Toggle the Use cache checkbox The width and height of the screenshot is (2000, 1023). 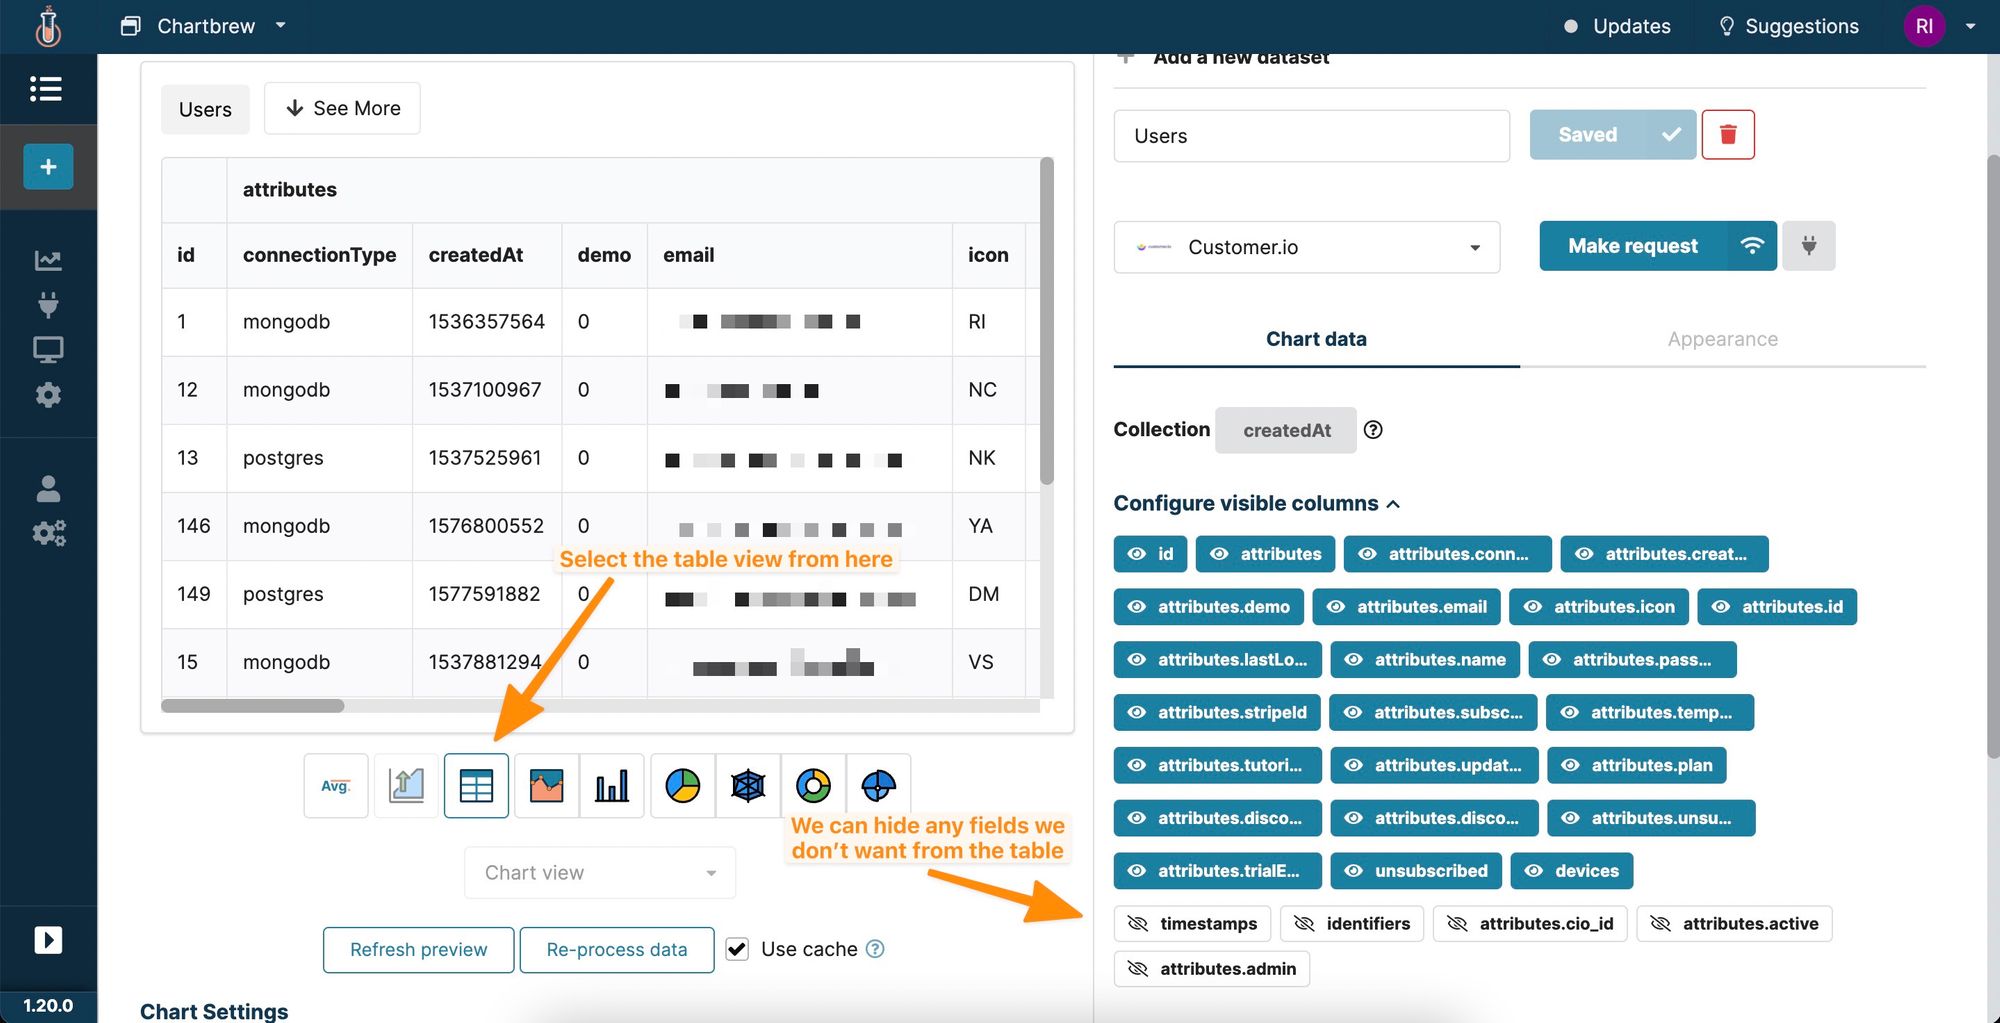pos(737,949)
